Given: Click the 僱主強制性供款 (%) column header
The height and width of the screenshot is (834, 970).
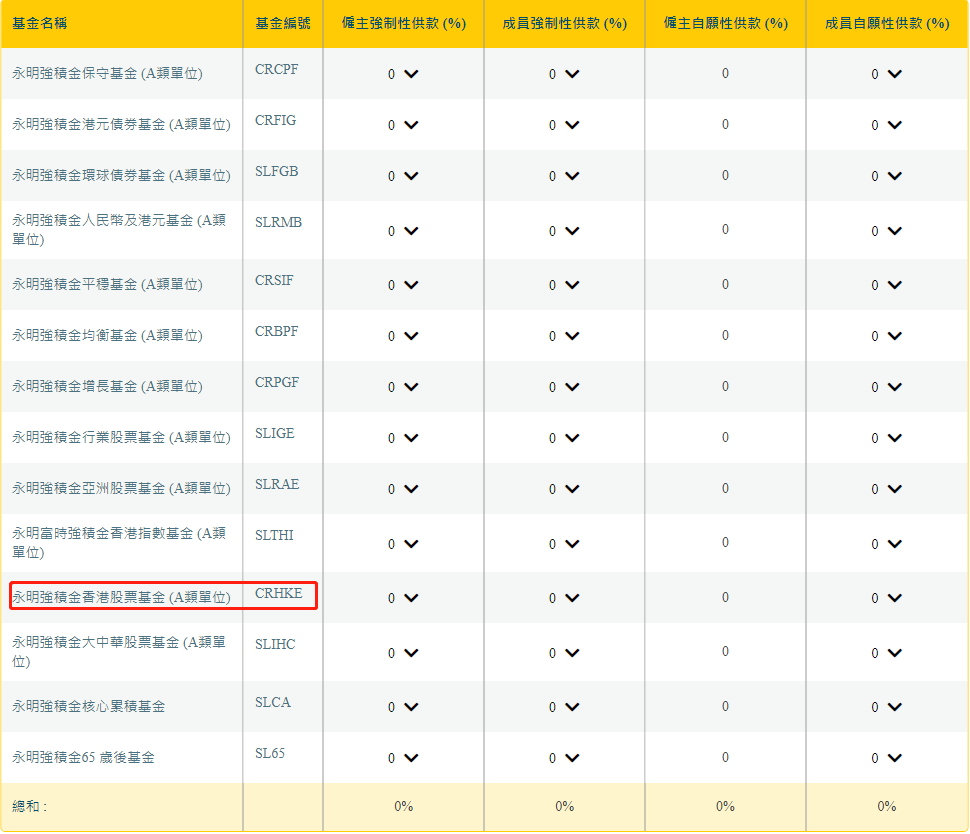Looking at the screenshot, I should pyautogui.click(x=404, y=24).
